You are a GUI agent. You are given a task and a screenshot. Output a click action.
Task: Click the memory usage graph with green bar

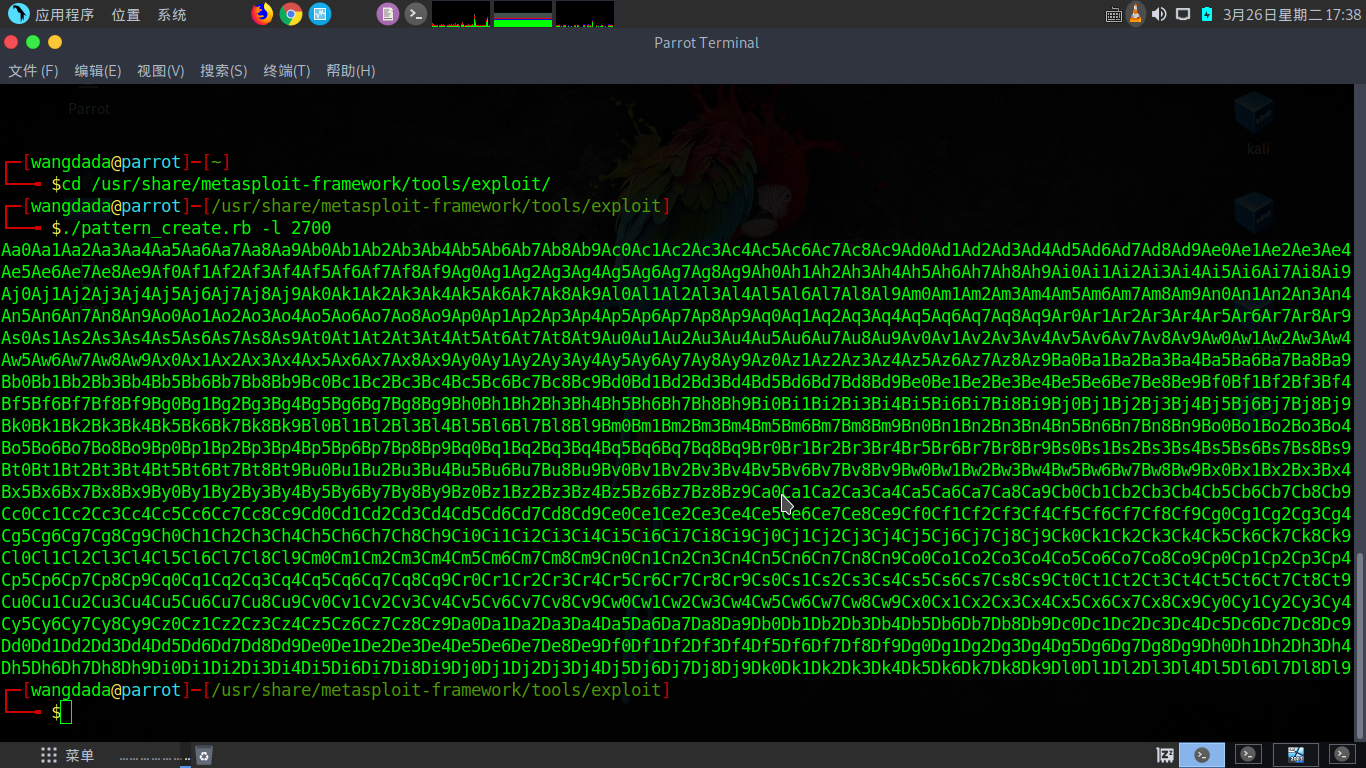click(x=523, y=14)
